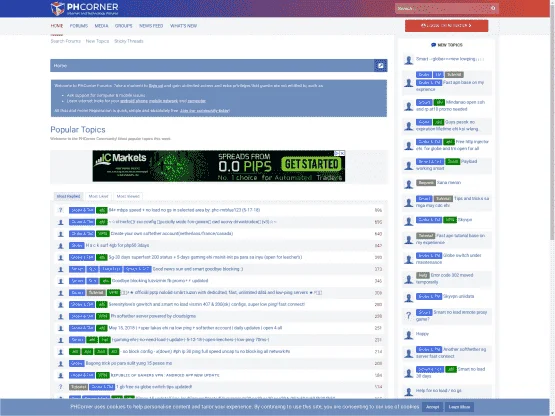Open 'Hack surf 4gb' topic
Viewport: 555px width, 416px height.
pos(117,245)
